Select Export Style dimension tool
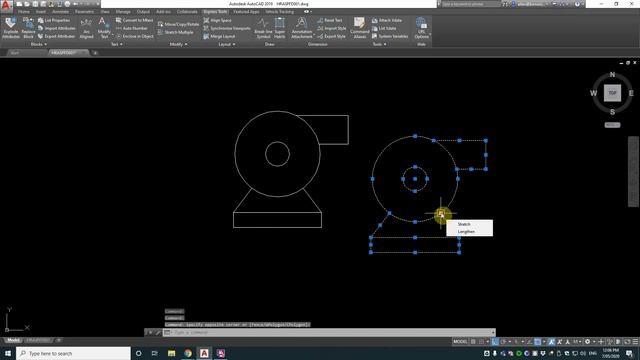This screenshot has width=640, height=360. 331,36
